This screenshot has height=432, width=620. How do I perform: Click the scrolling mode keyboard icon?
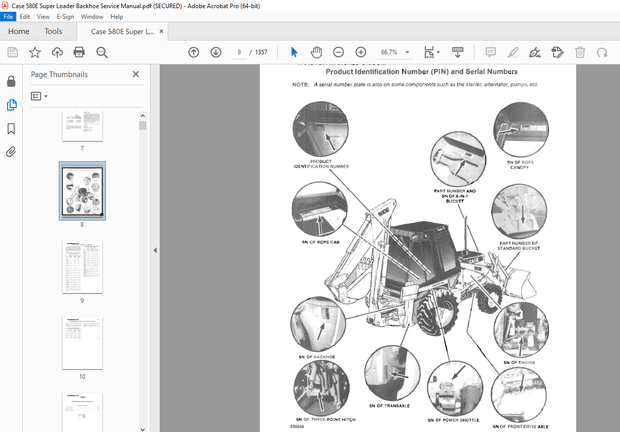457,52
